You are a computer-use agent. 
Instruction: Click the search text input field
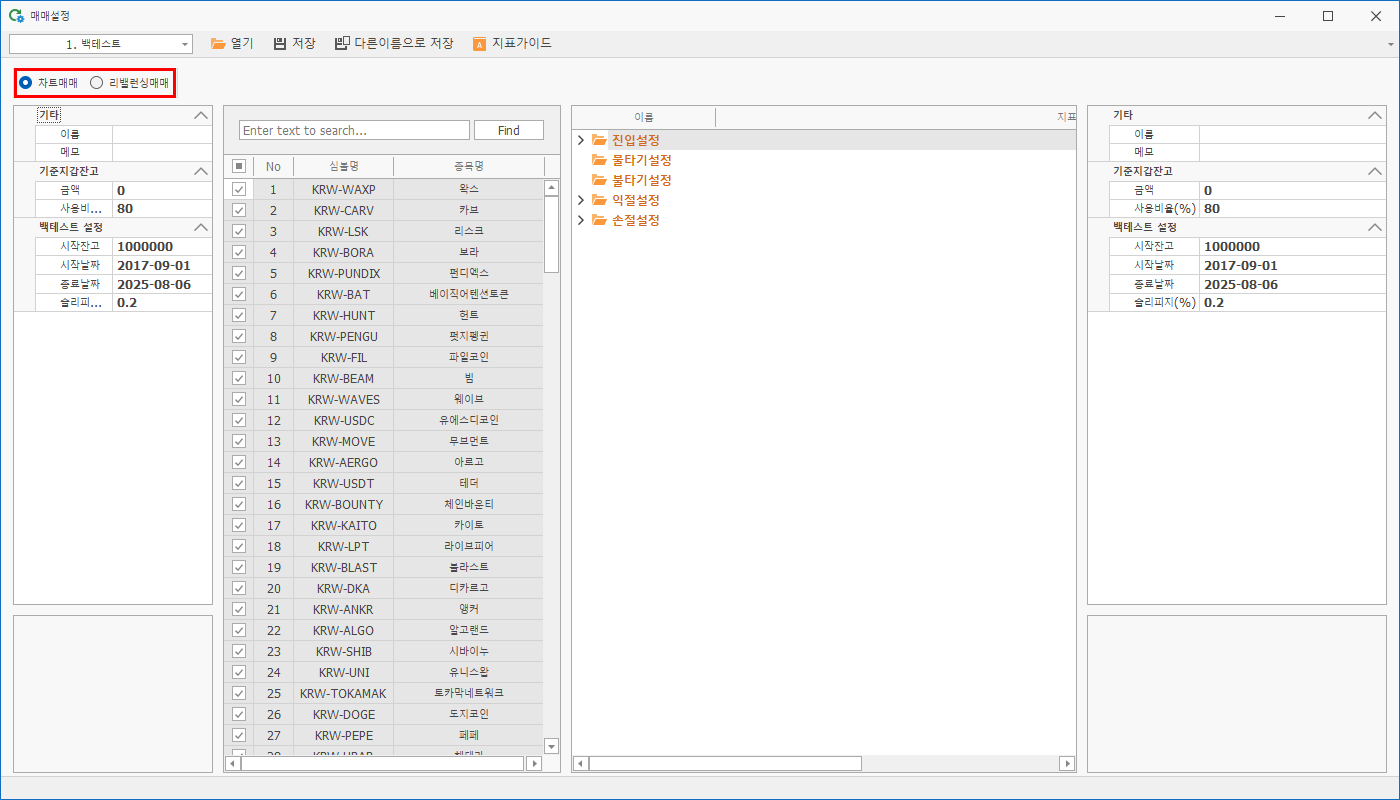click(x=354, y=131)
